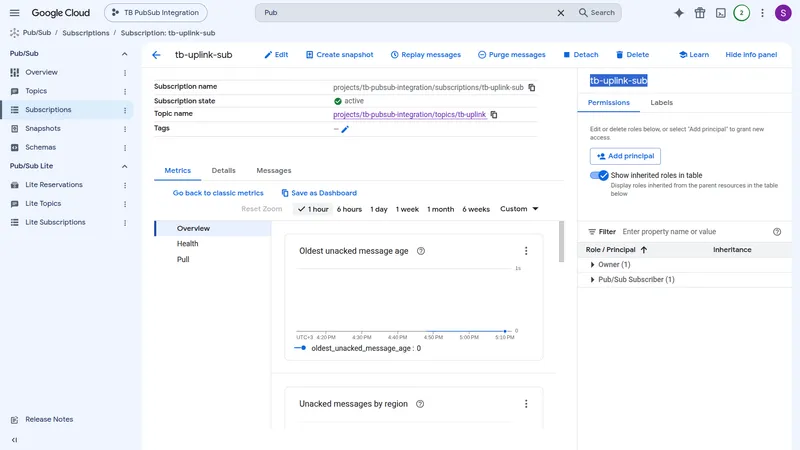Select the 1 week time range
Viewport: 800px width, 450px height.
407,209
